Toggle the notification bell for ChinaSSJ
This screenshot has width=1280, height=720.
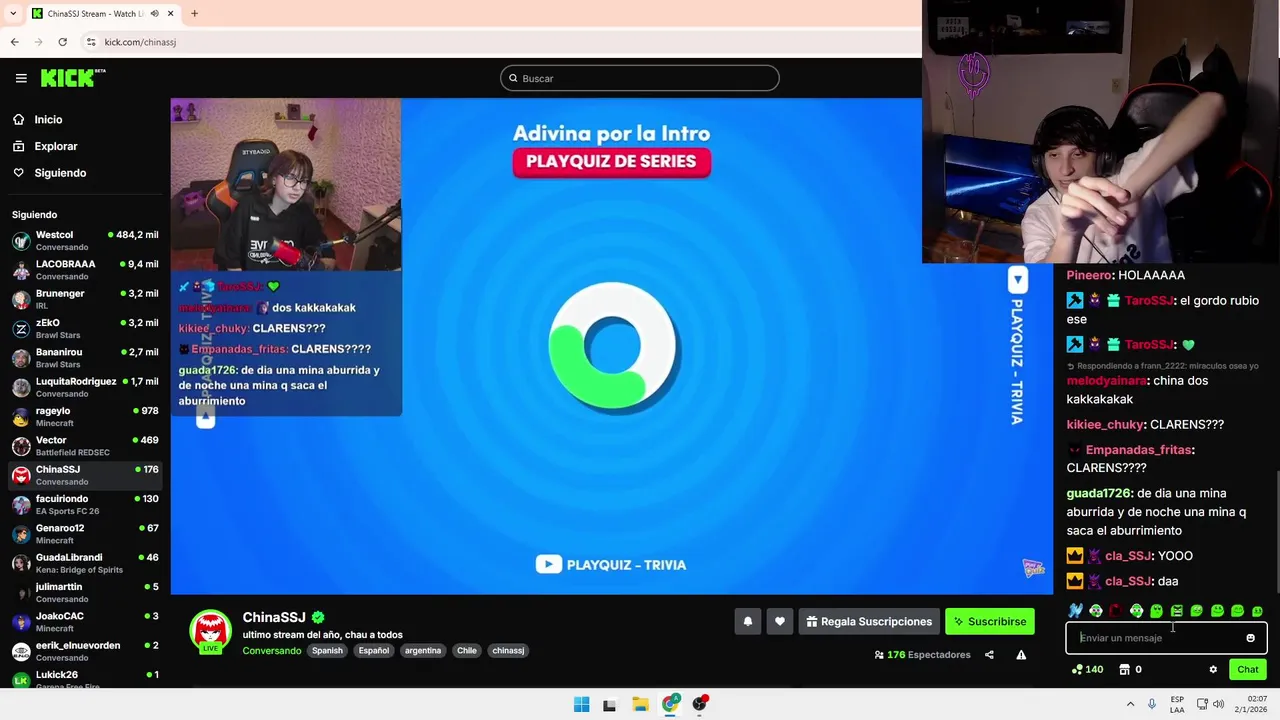747,622
